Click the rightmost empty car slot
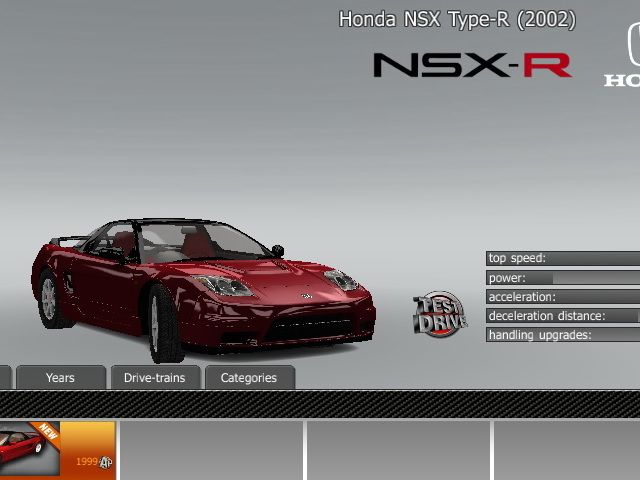Viewport: 640px width, 480px height. coord(567,450)
